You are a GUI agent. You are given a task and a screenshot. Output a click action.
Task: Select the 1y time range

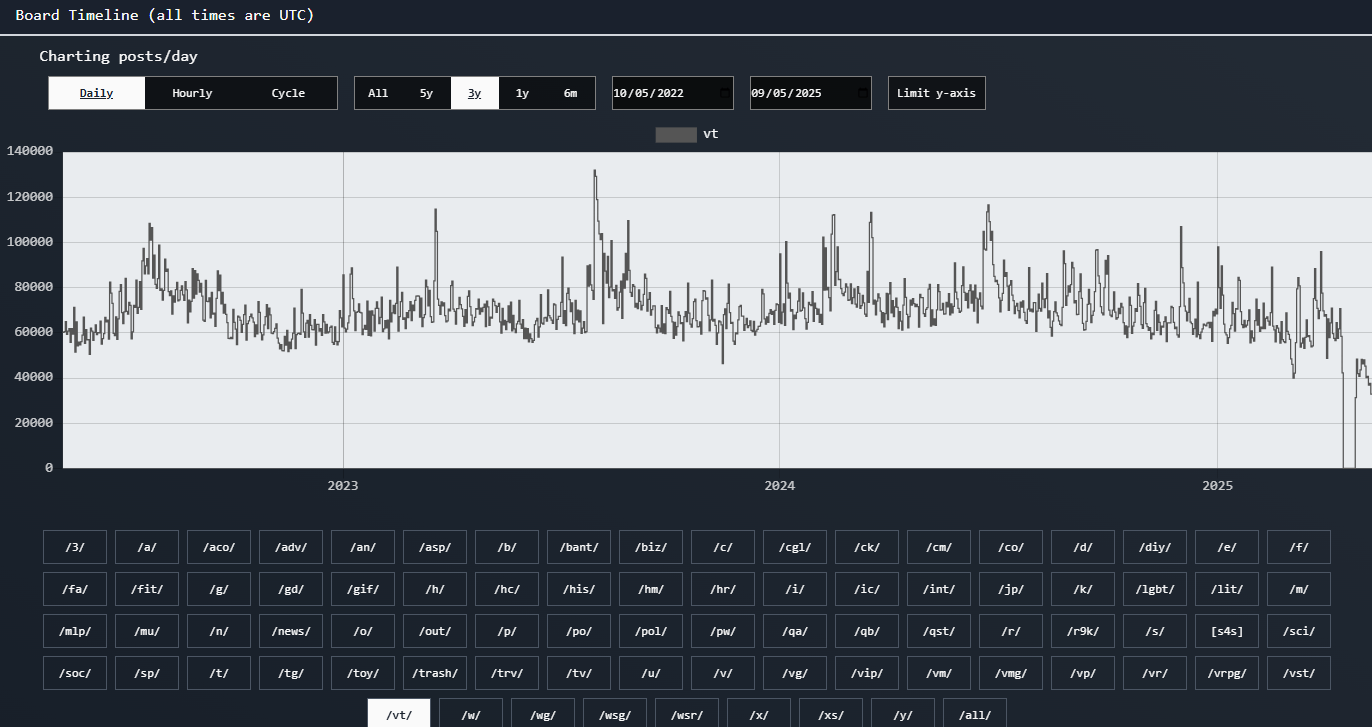pyautogui.click(x=522, y=93)
